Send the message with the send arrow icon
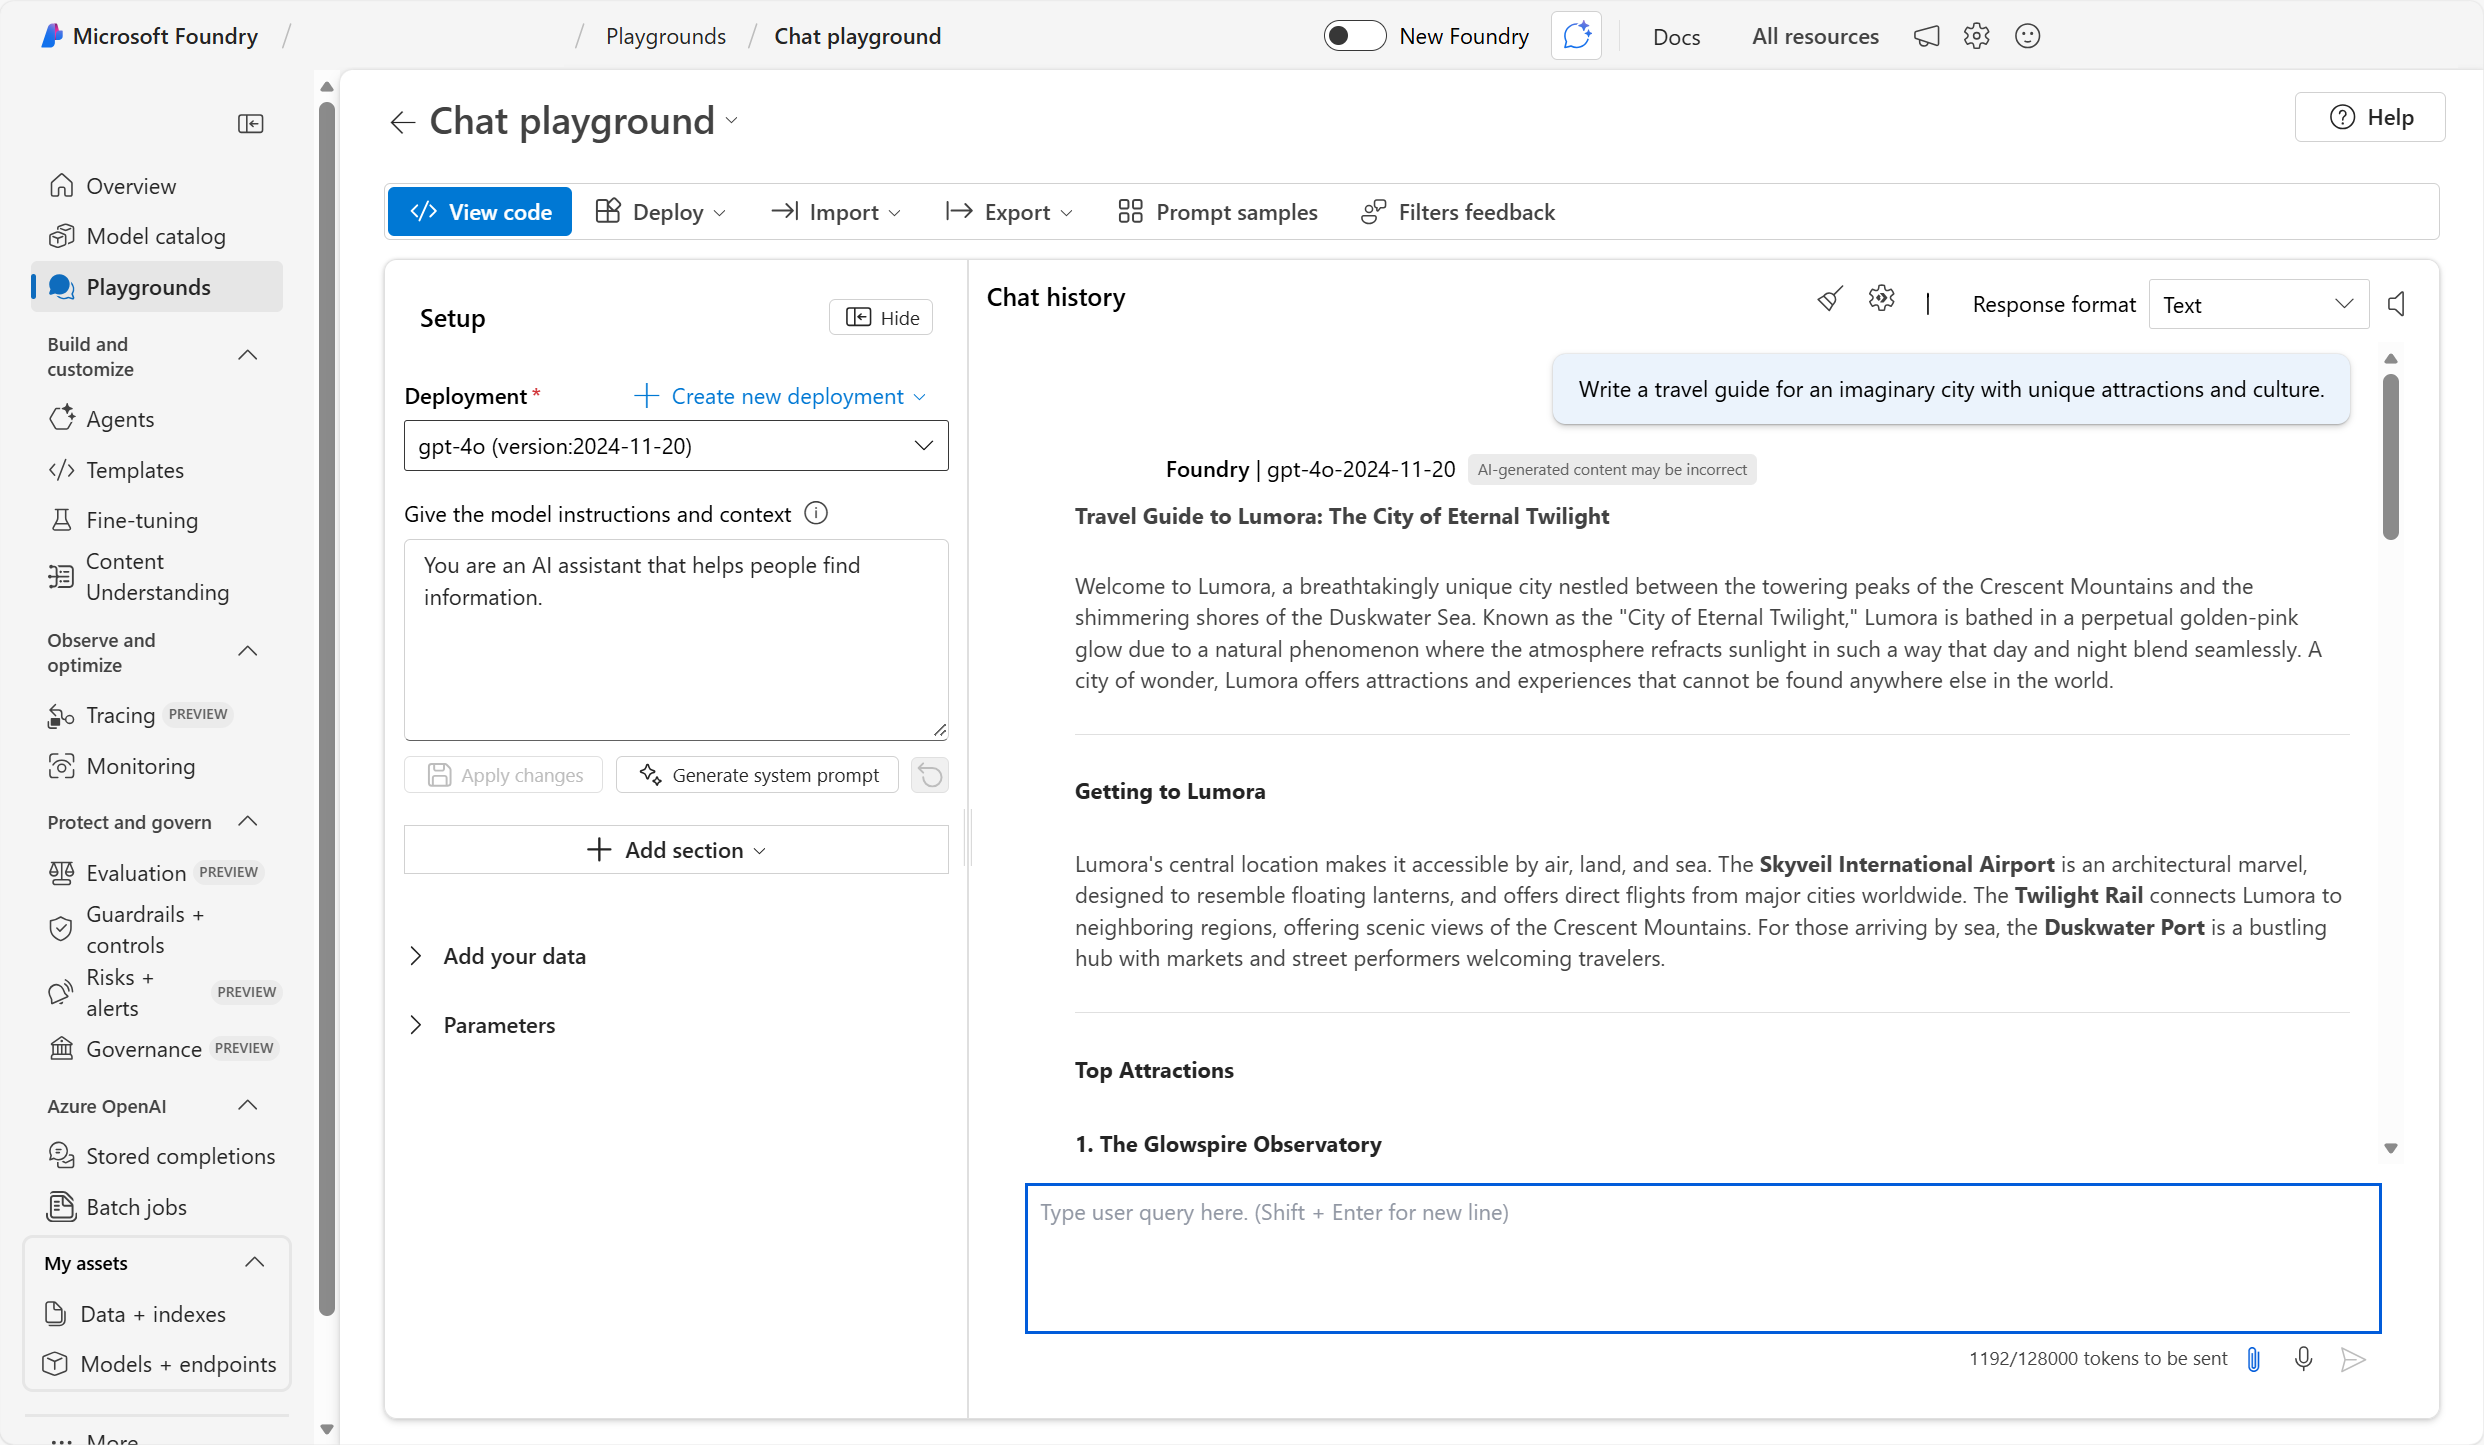The height and width of the screenshot is (1445, 2484). [x=2352, y=1359]
